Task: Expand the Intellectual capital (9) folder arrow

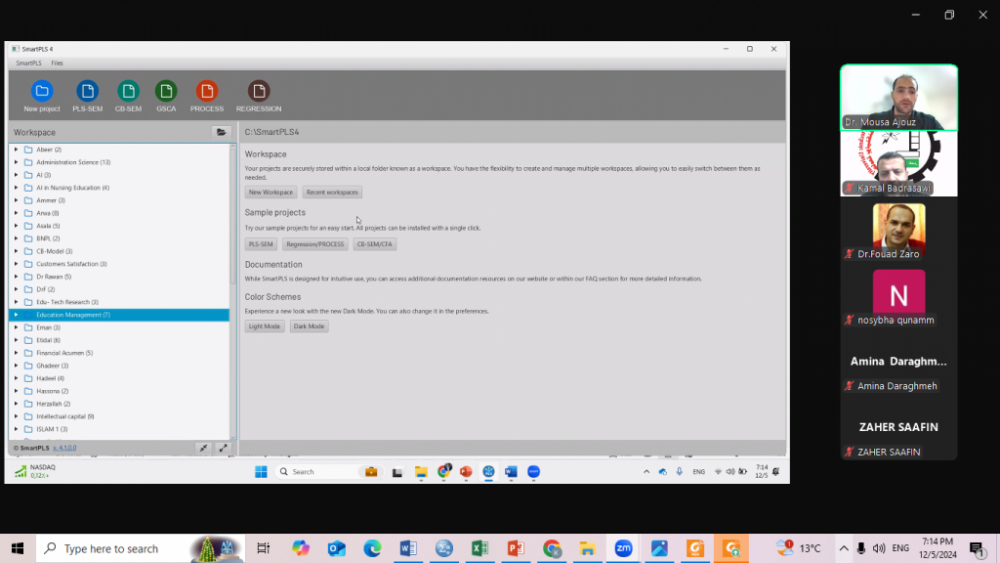Action: coord(16,416)
